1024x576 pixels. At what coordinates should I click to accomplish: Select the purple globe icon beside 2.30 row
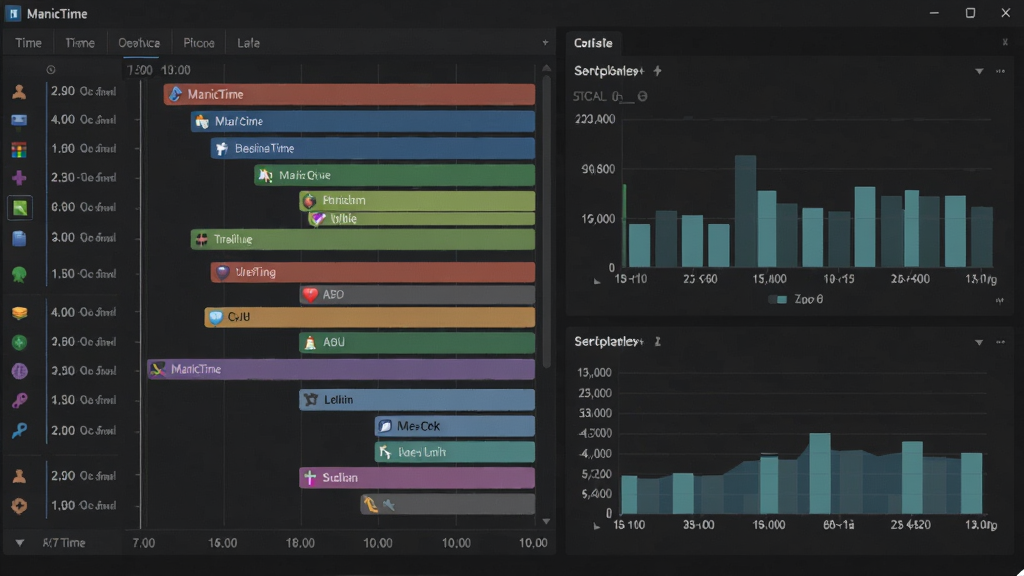[x=20, y=371]
